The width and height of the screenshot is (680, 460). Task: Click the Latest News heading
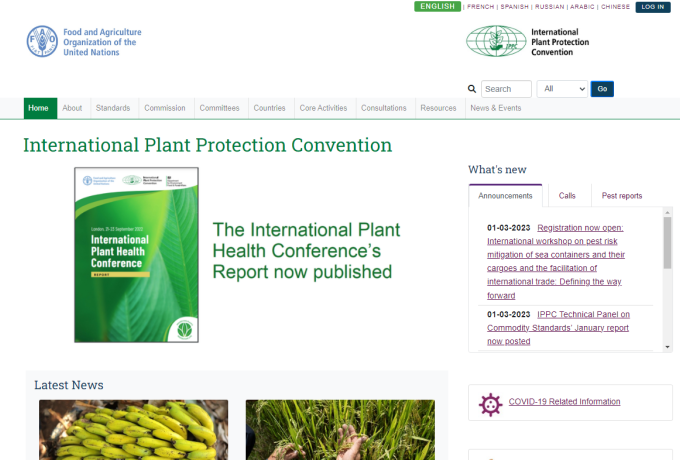click(69, 385)
